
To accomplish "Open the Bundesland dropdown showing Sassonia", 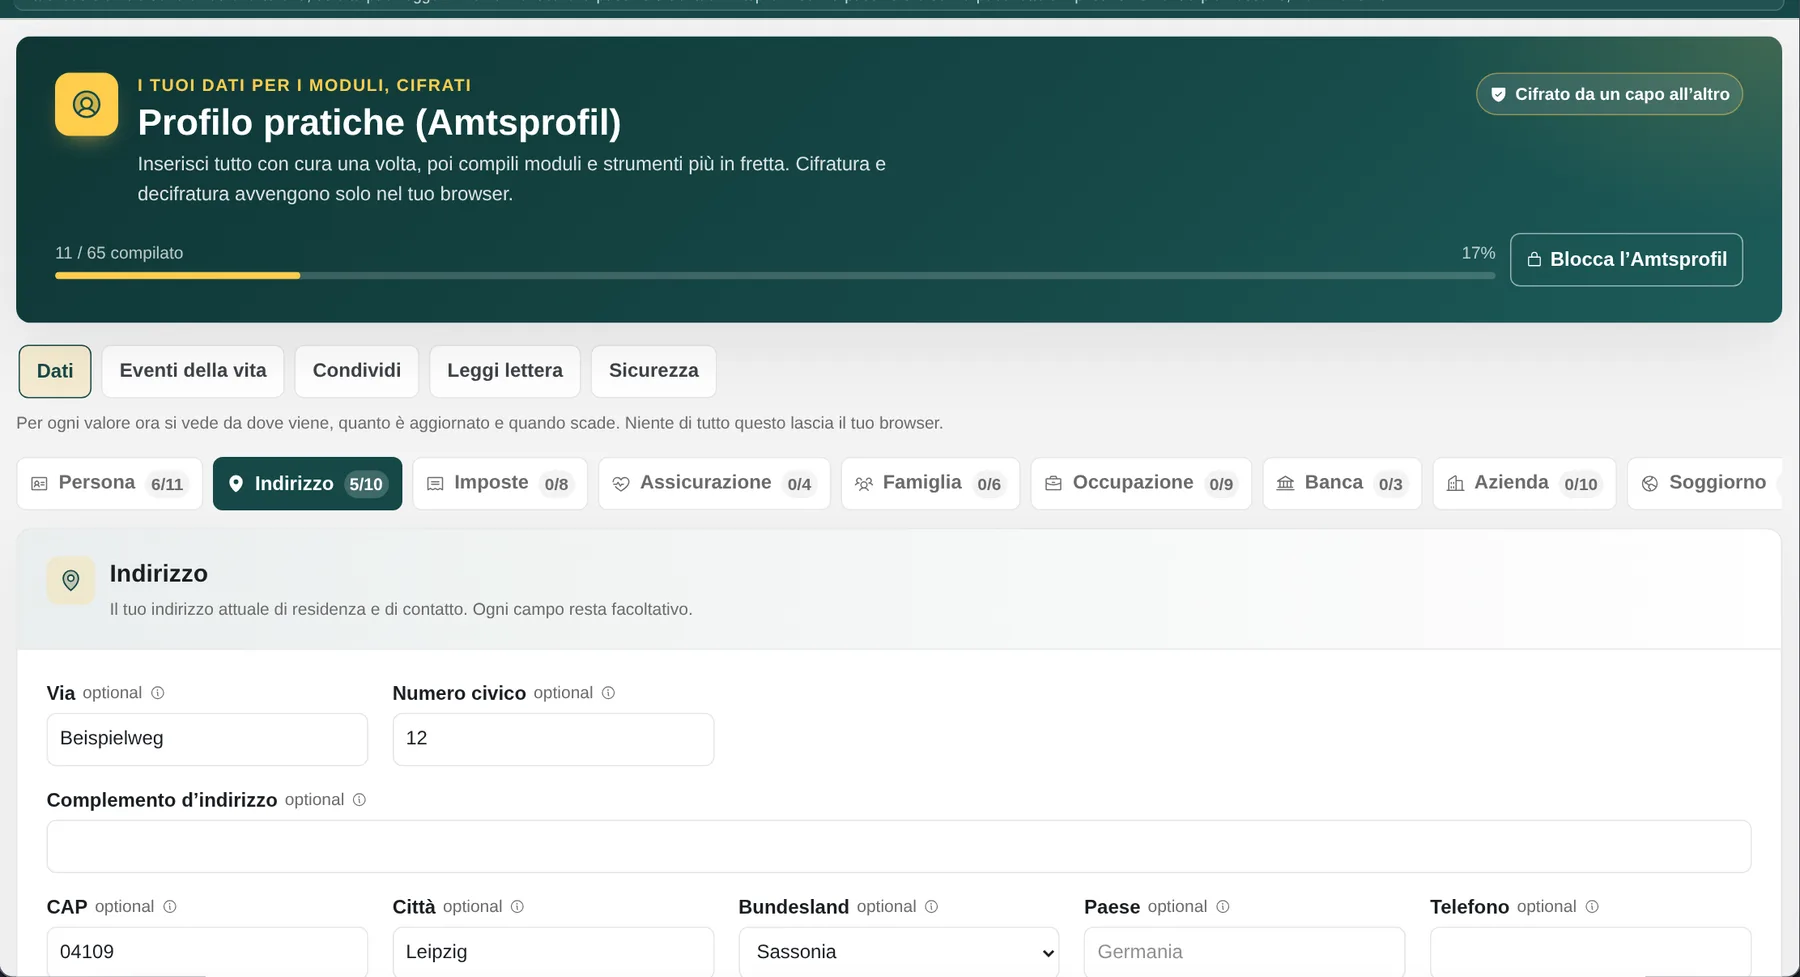I will [899, 952].
